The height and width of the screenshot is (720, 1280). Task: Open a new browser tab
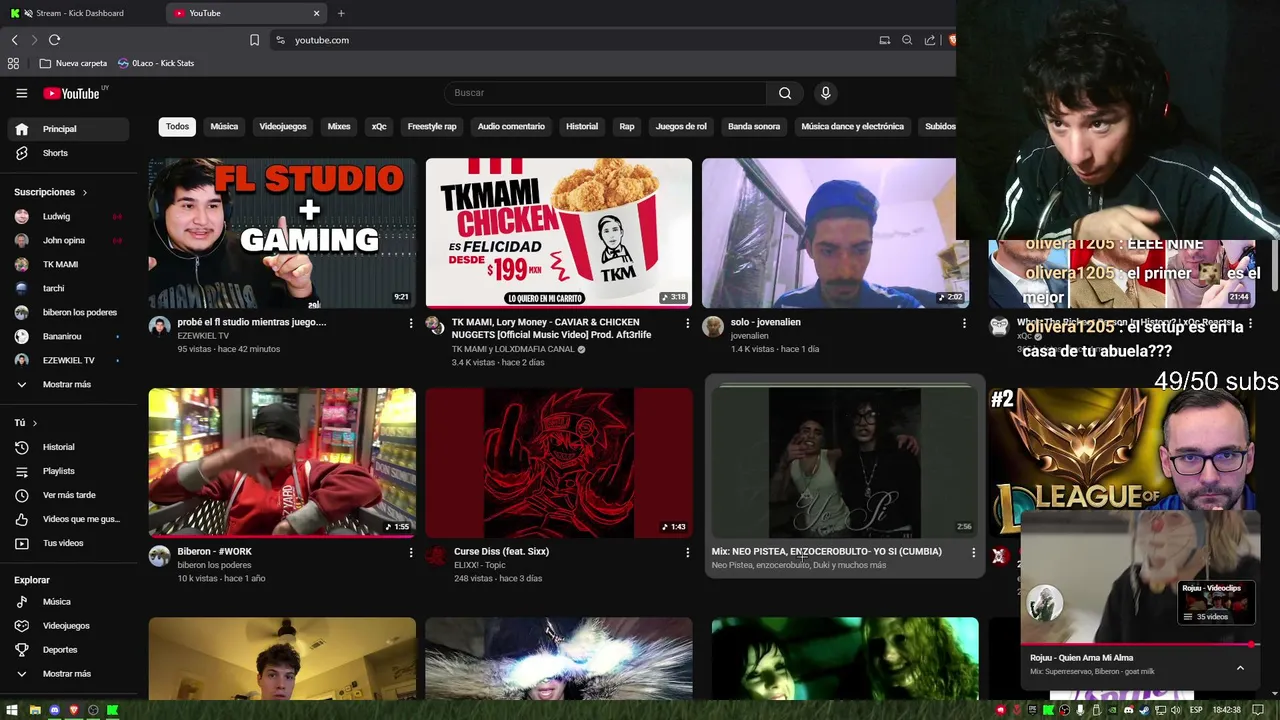(x=341, y=13)
